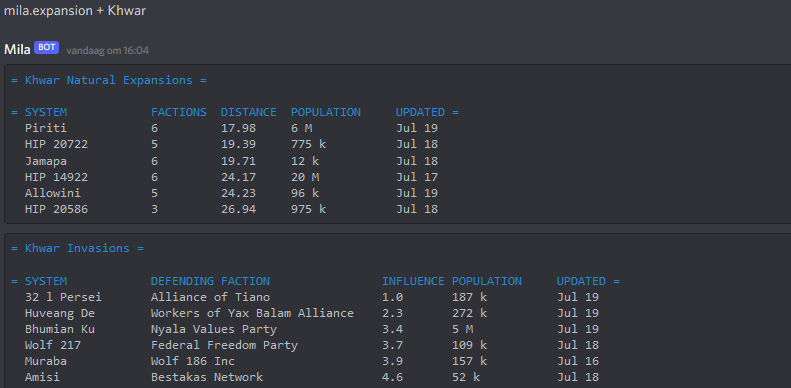Click distance value 26.94
Screen dimensions: 791x388
pyautogui.click(x=238, y=209)
